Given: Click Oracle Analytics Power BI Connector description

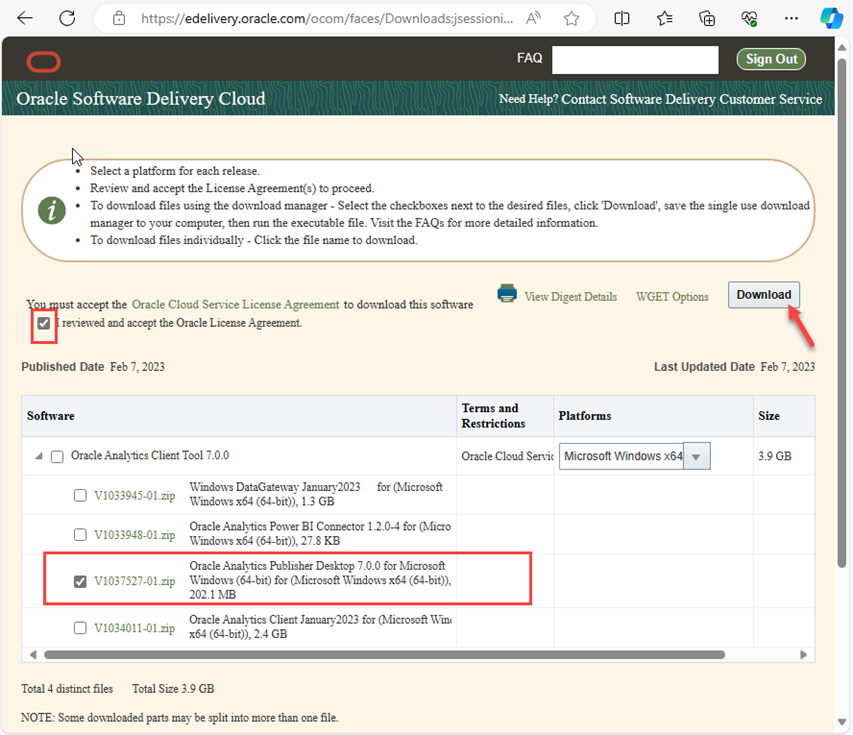Looking at the screenshot, I should click(x=320, y=534).
